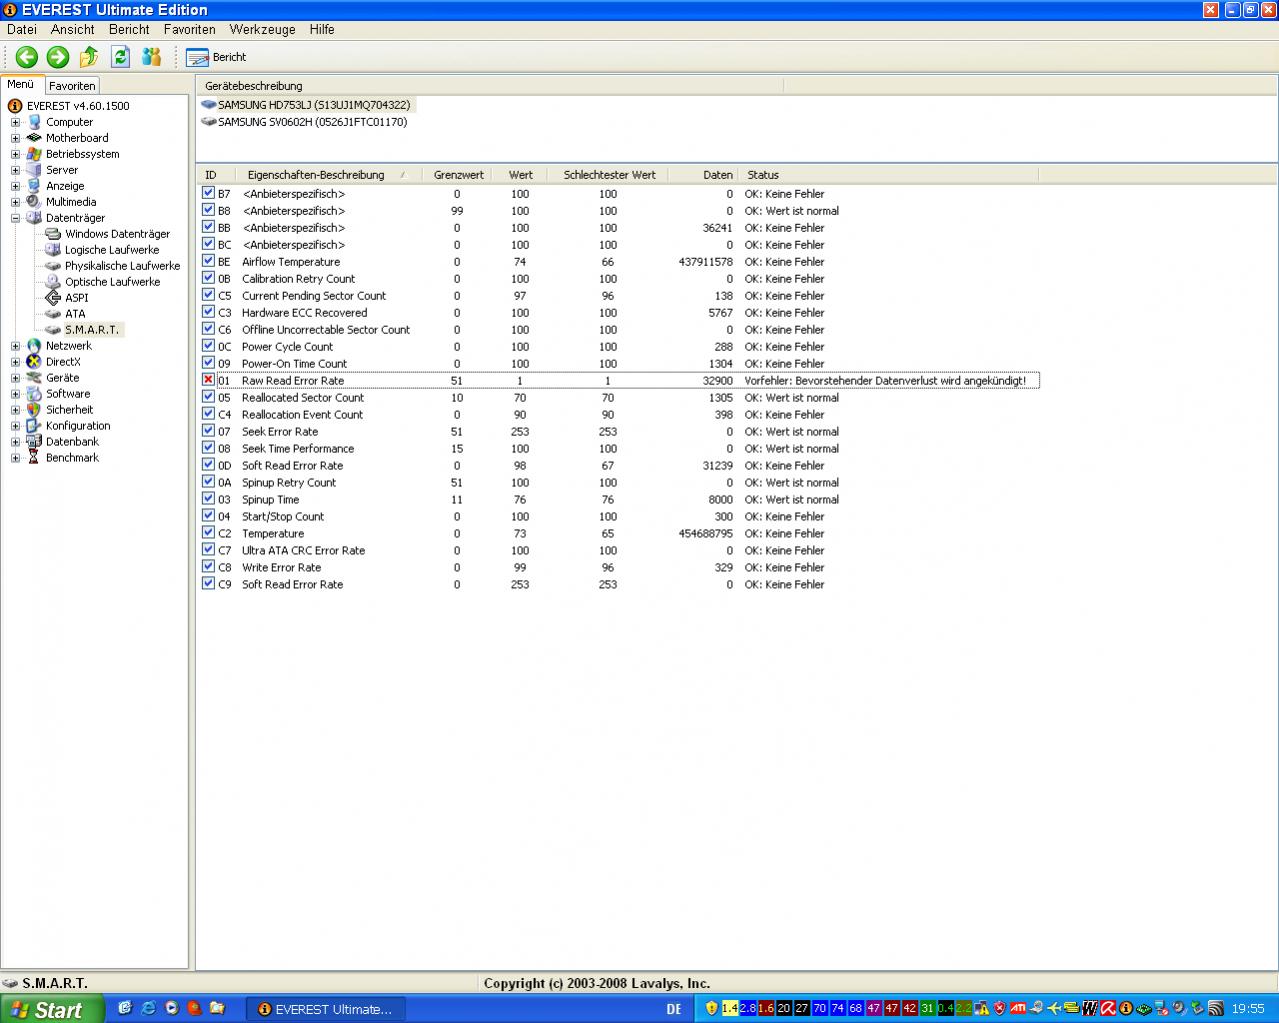Toggle checkbox for Current Pending Sector Count
This screenshot has width=1279, height=1023.
coord(208,295)
